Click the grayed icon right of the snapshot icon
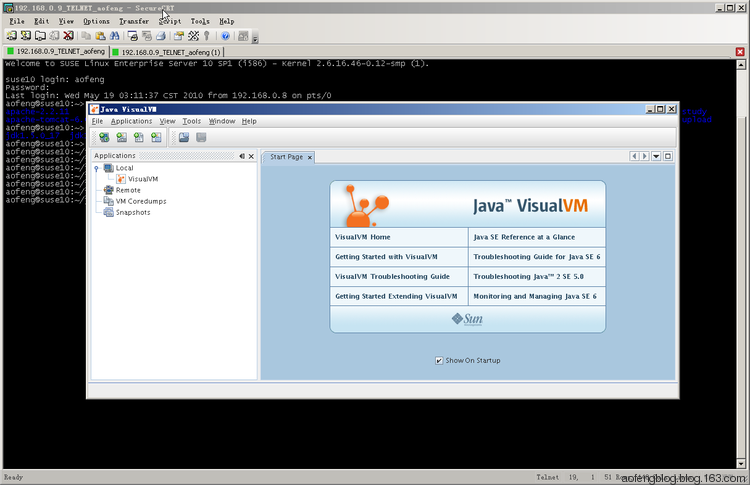The width and height of the screenshot is (750, 485). [x=201, y=138]
